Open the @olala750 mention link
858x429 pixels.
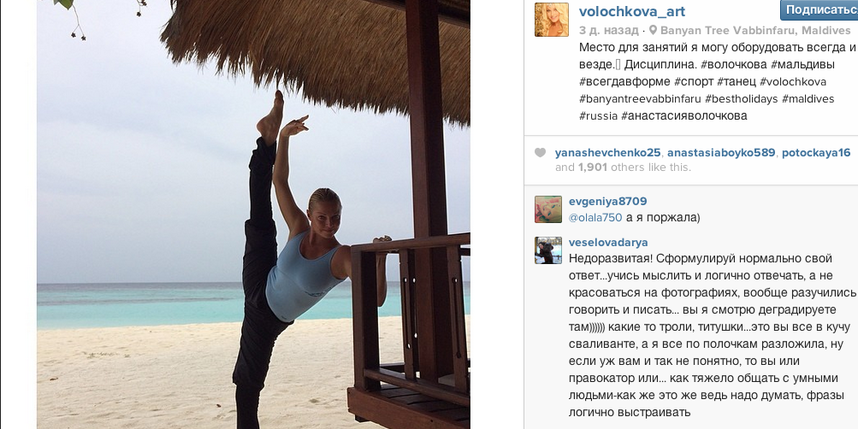point(595,217)
